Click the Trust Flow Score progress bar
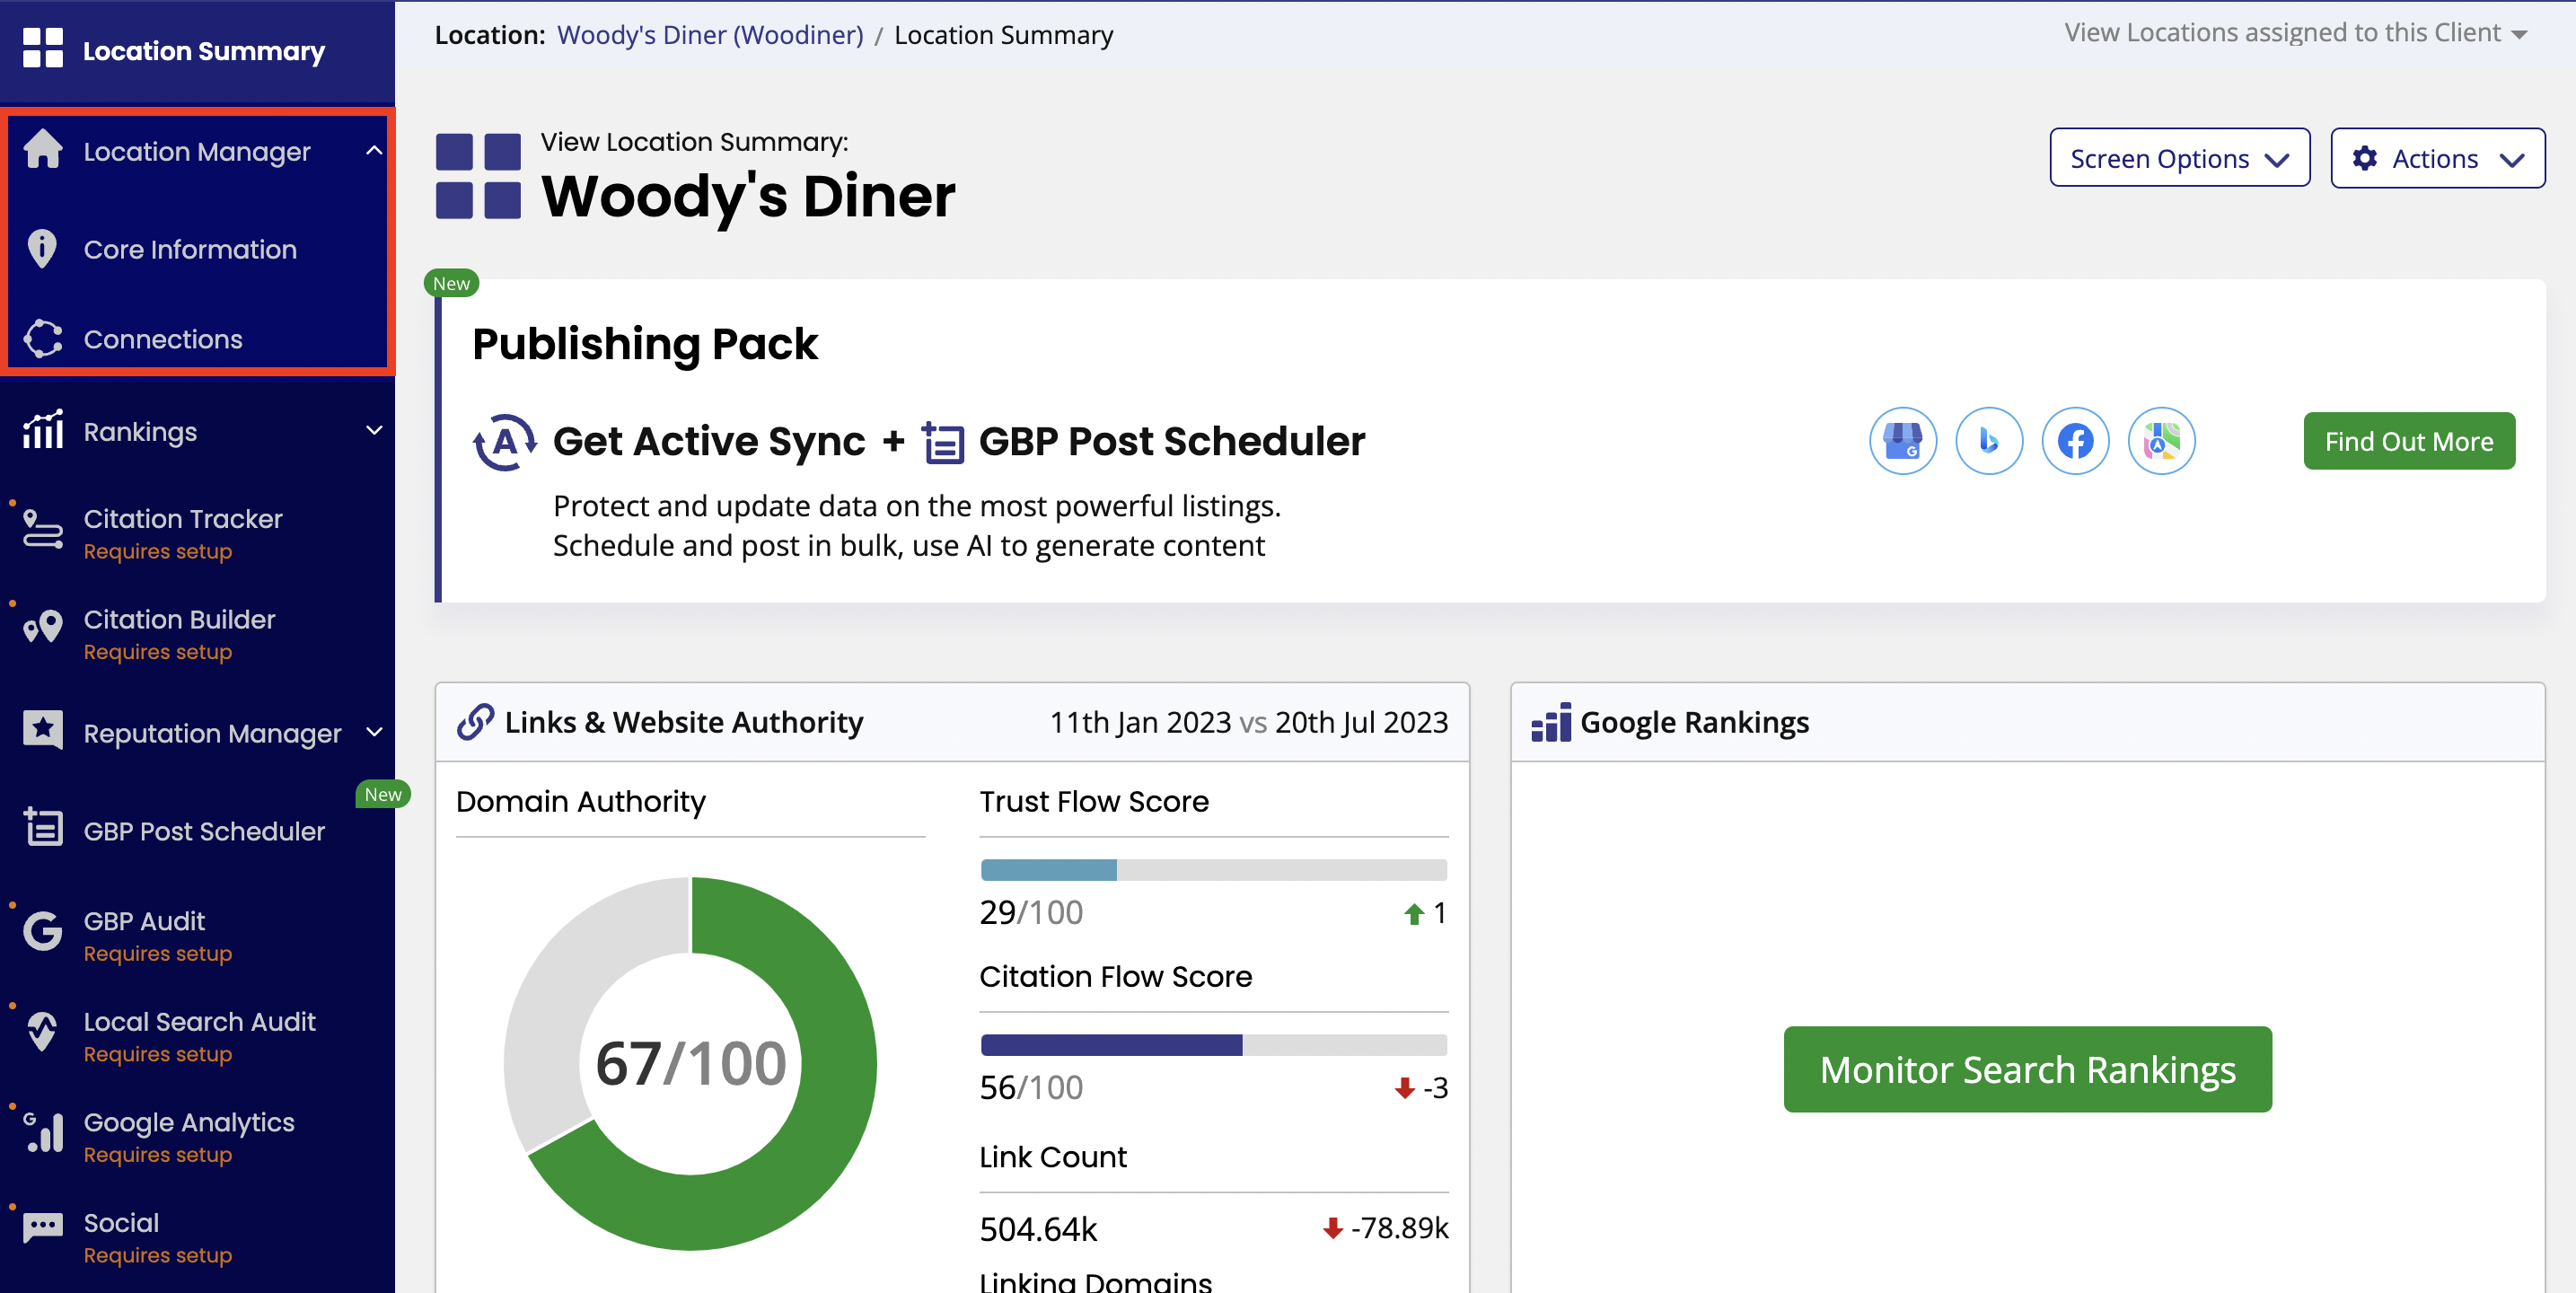The width and height of the screenshot is (2576, 1293). pyautogui.click(x=1213, y=870)
